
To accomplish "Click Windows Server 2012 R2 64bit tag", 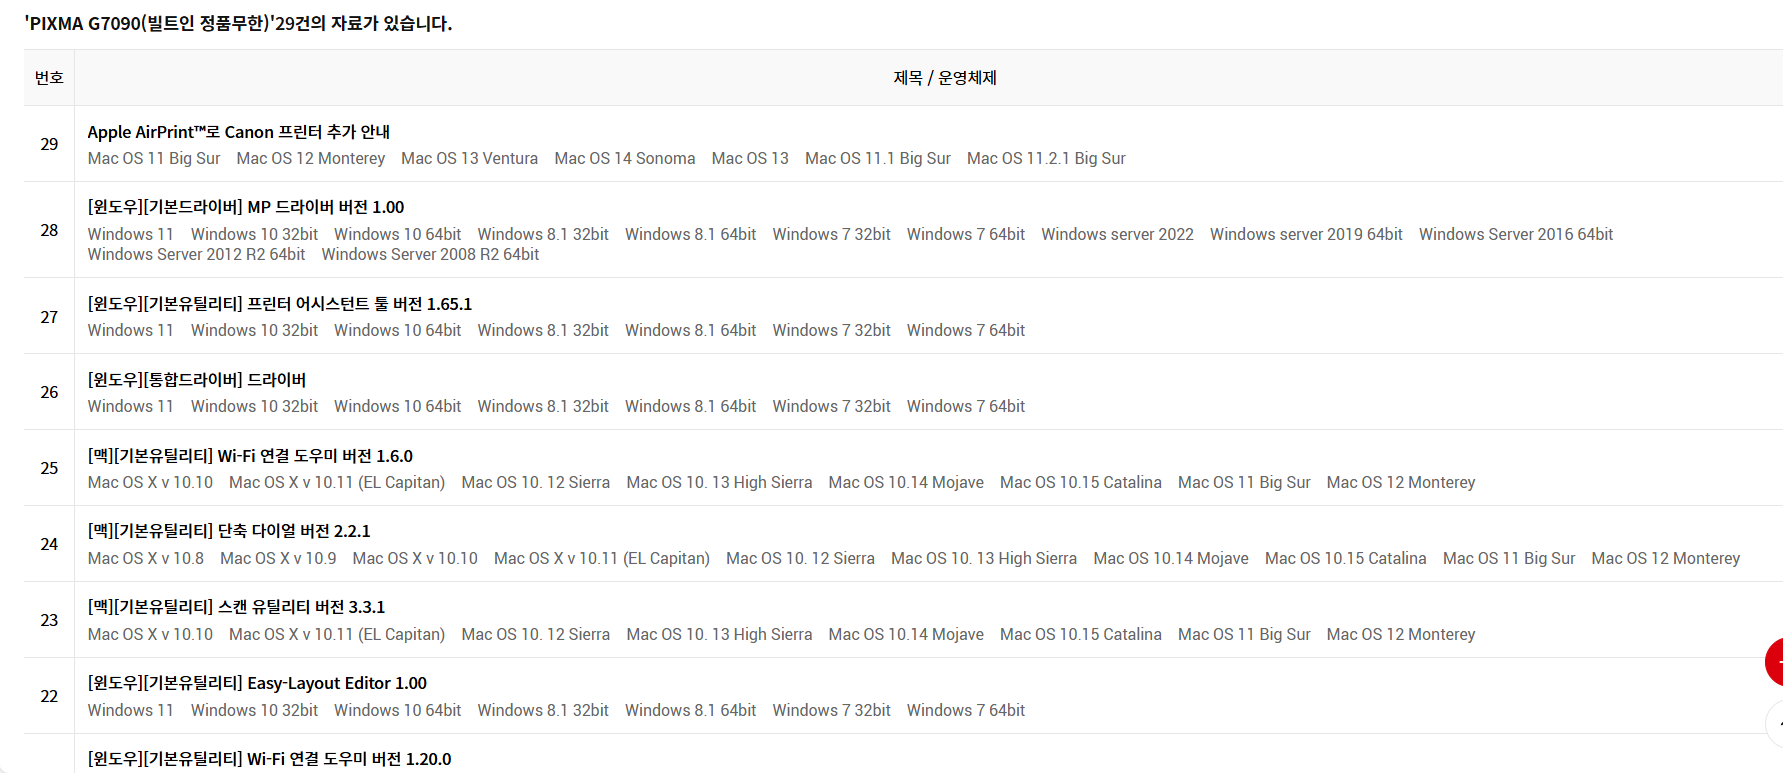I will click(x=196, y=254).
